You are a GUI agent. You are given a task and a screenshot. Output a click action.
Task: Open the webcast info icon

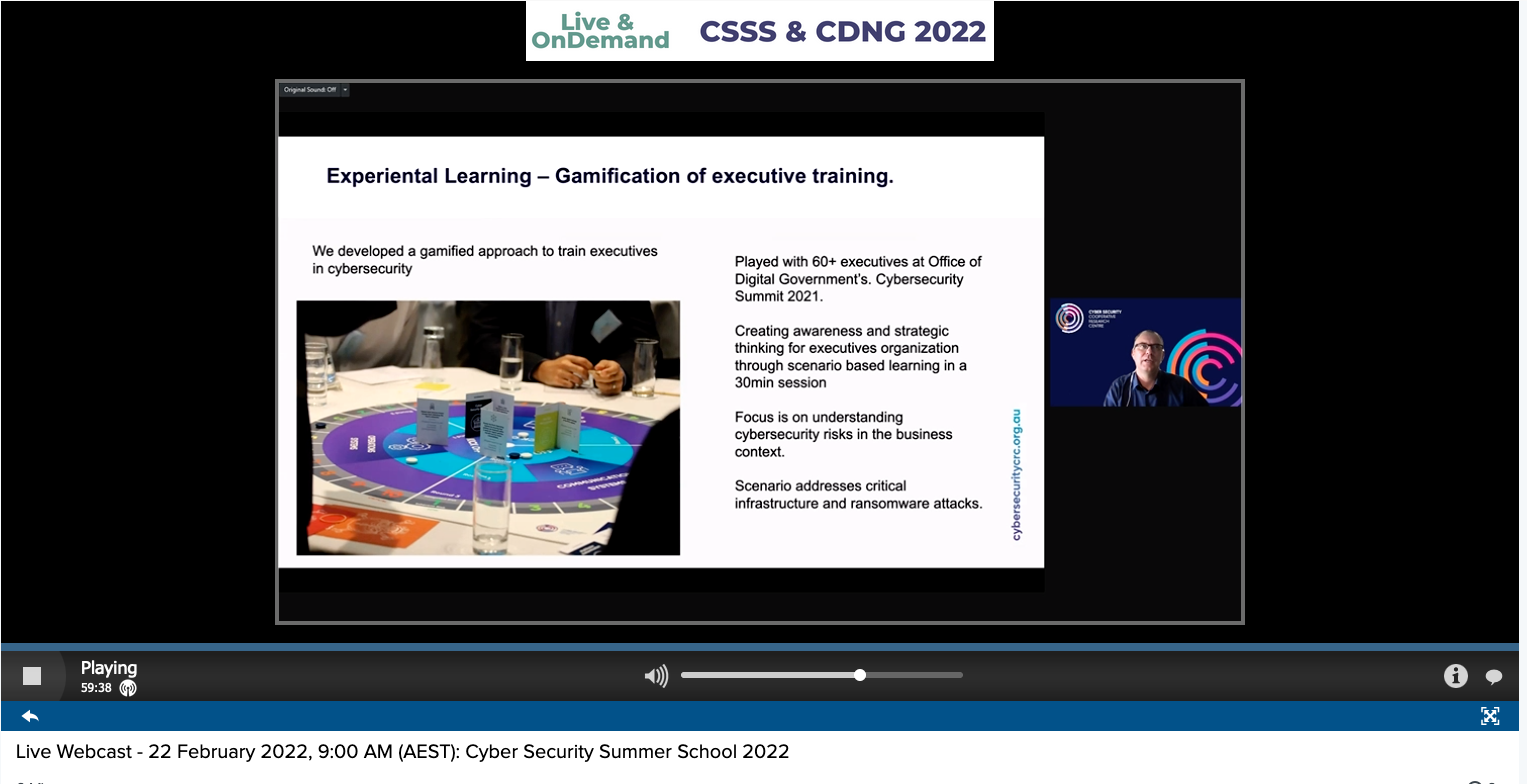click(x=1455, y=677)
